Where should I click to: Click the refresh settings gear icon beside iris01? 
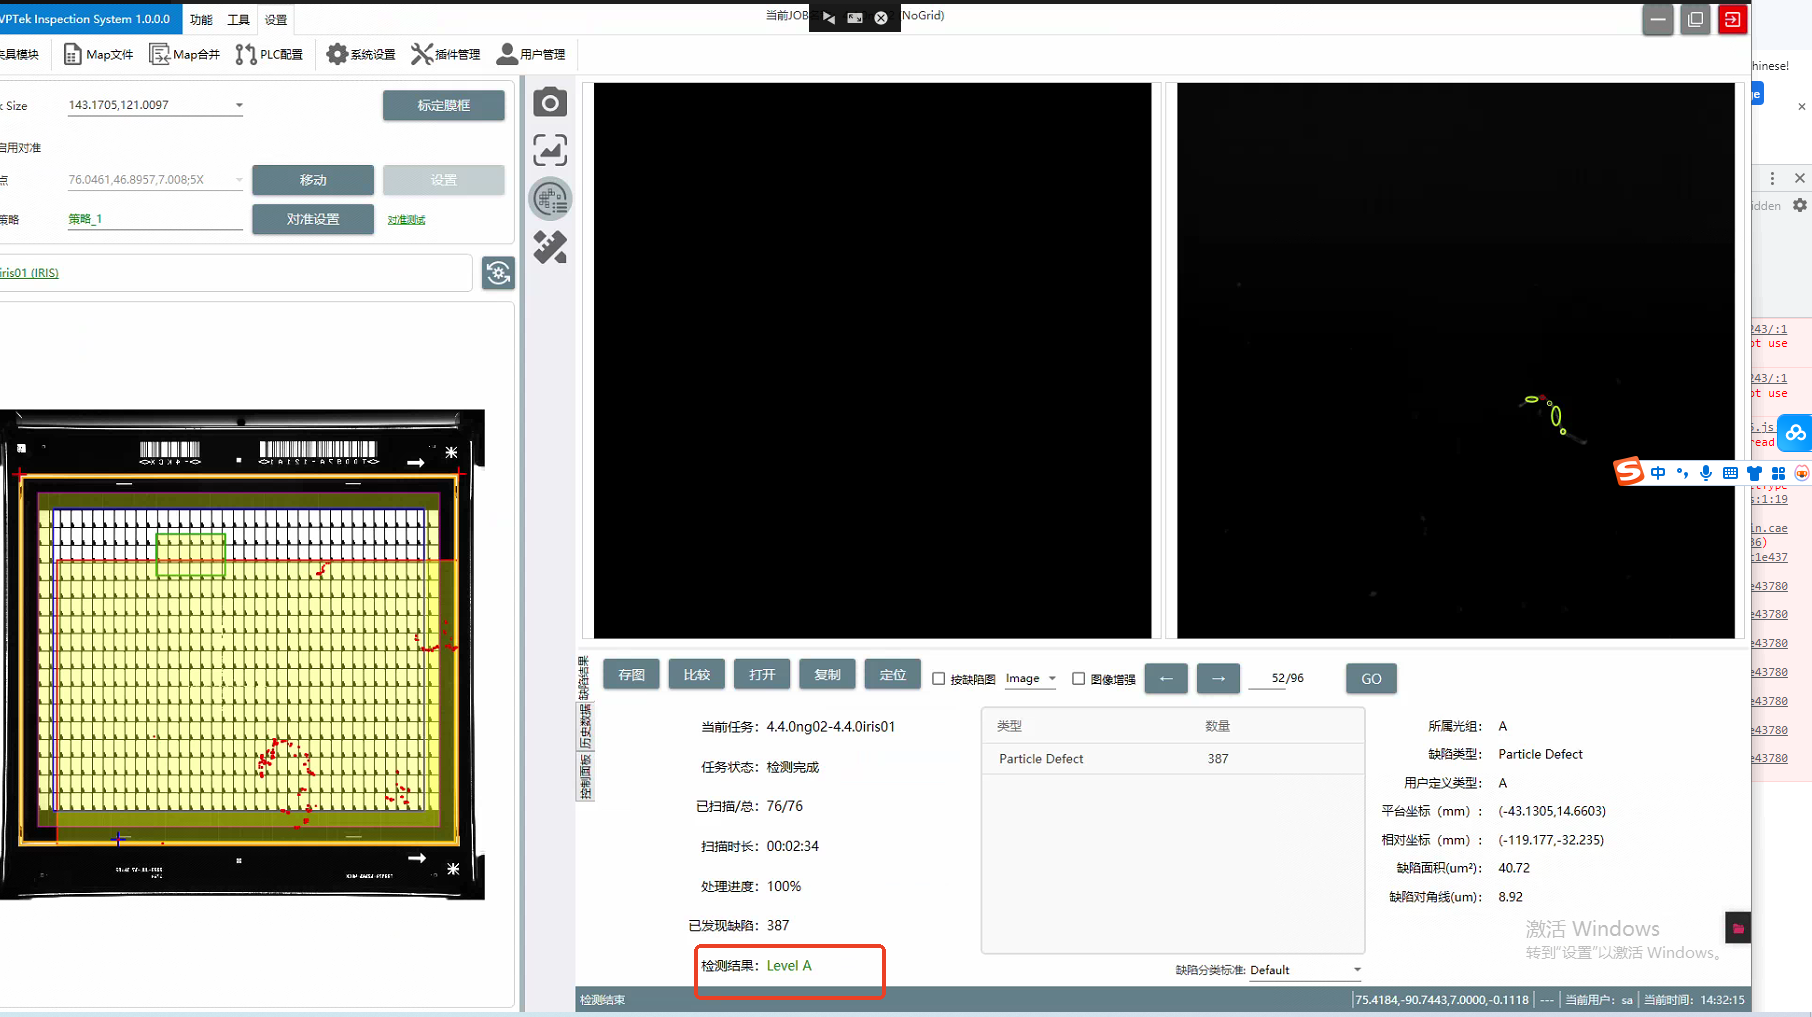498,273
